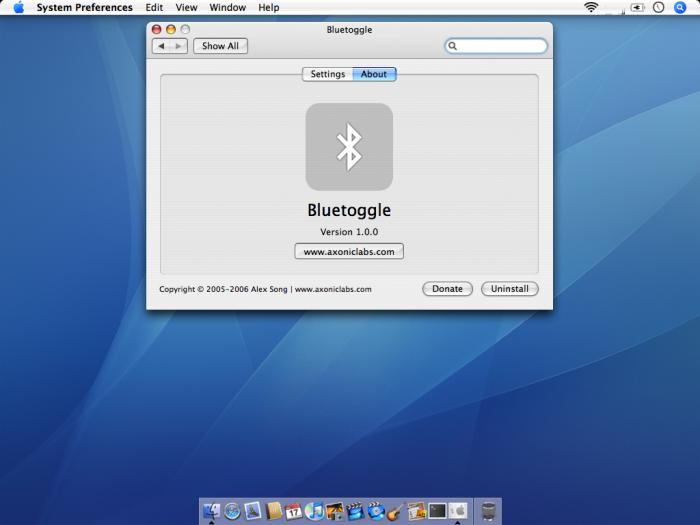Click the Bluetoggle heading text
The image size is (700, 525).
click(x=349, y=210)
